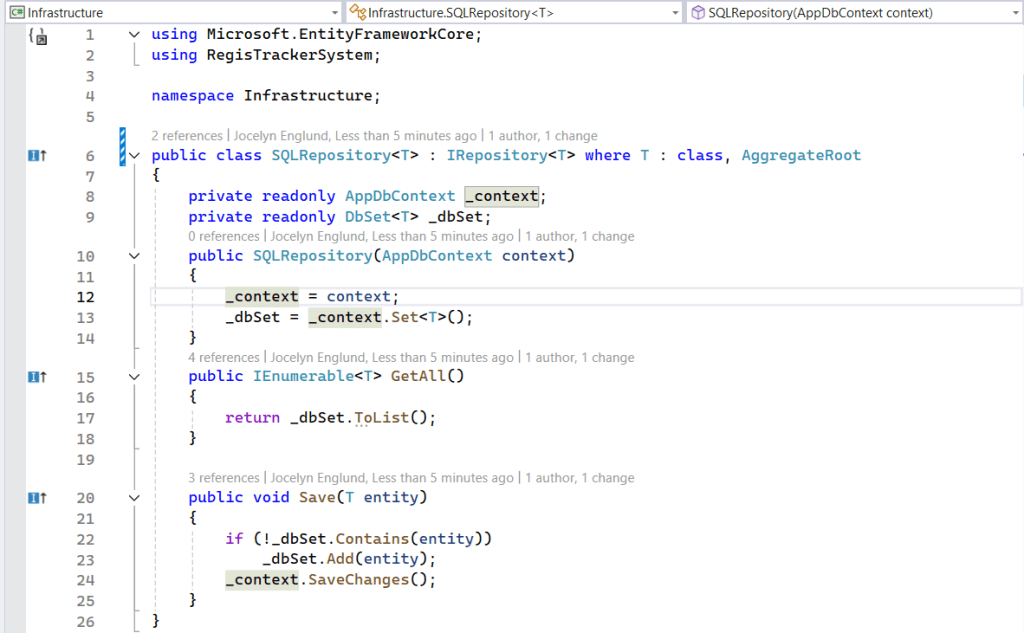Screen dimensions: 1024x633
Task: Show "4 references" for the GetAll method
Action: point(224,358)
